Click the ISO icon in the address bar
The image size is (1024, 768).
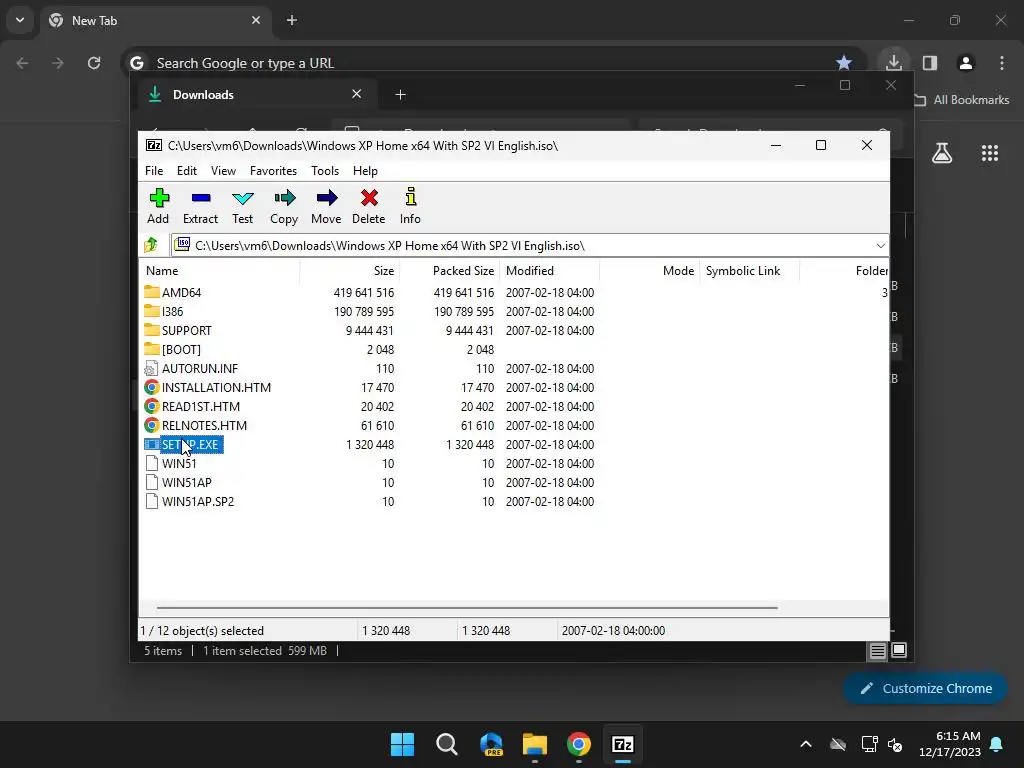182,245
